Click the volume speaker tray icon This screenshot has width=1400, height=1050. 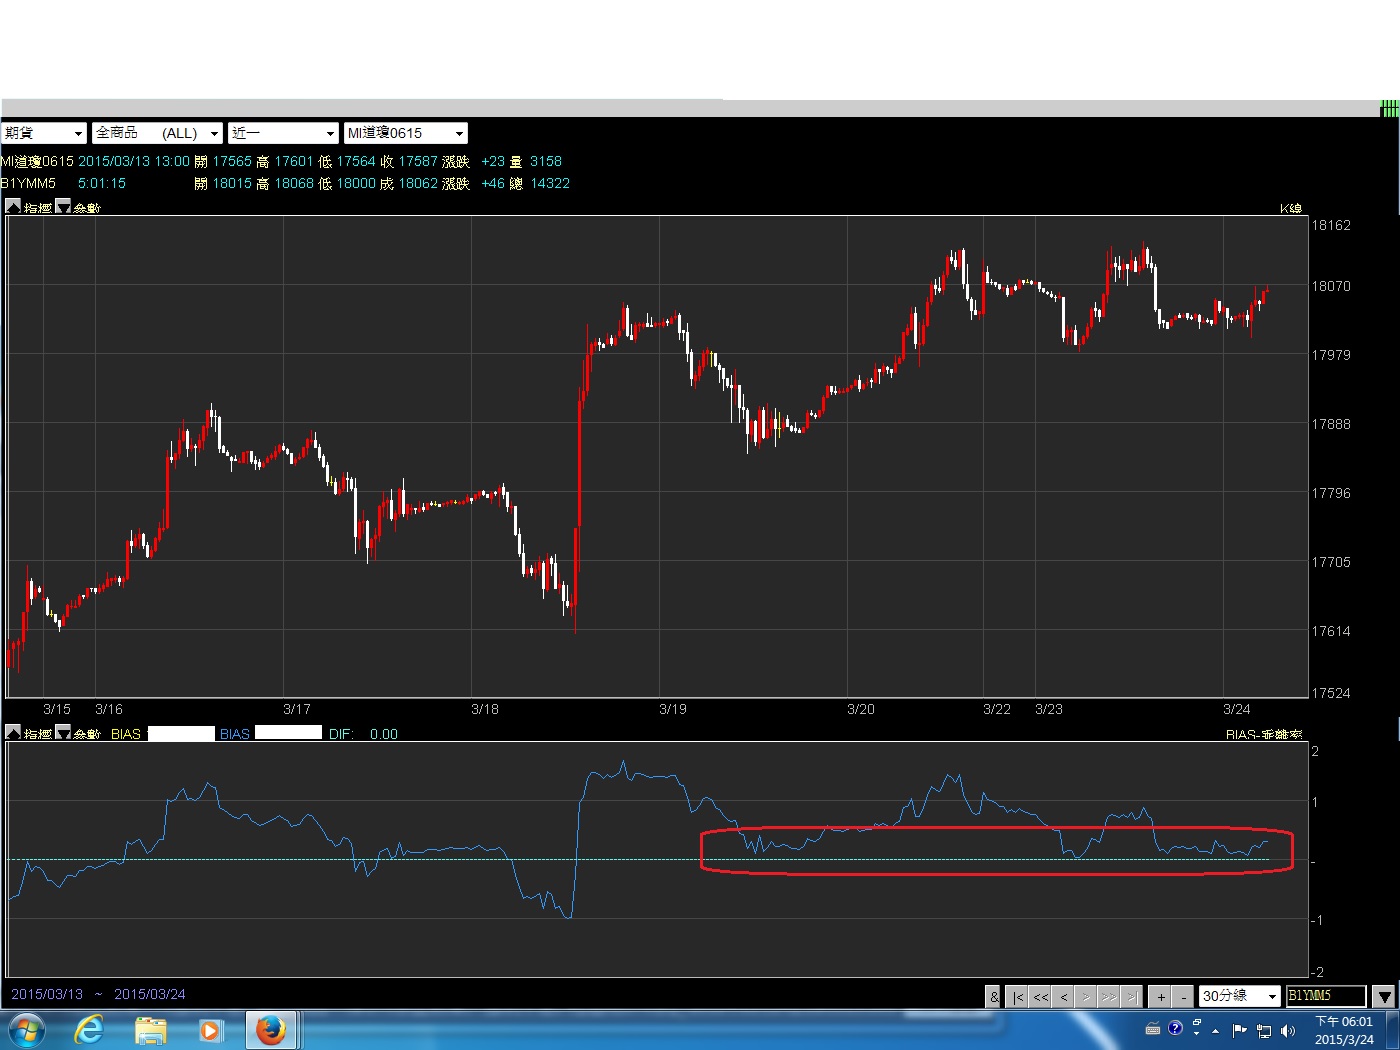tap(1288, 1030)
